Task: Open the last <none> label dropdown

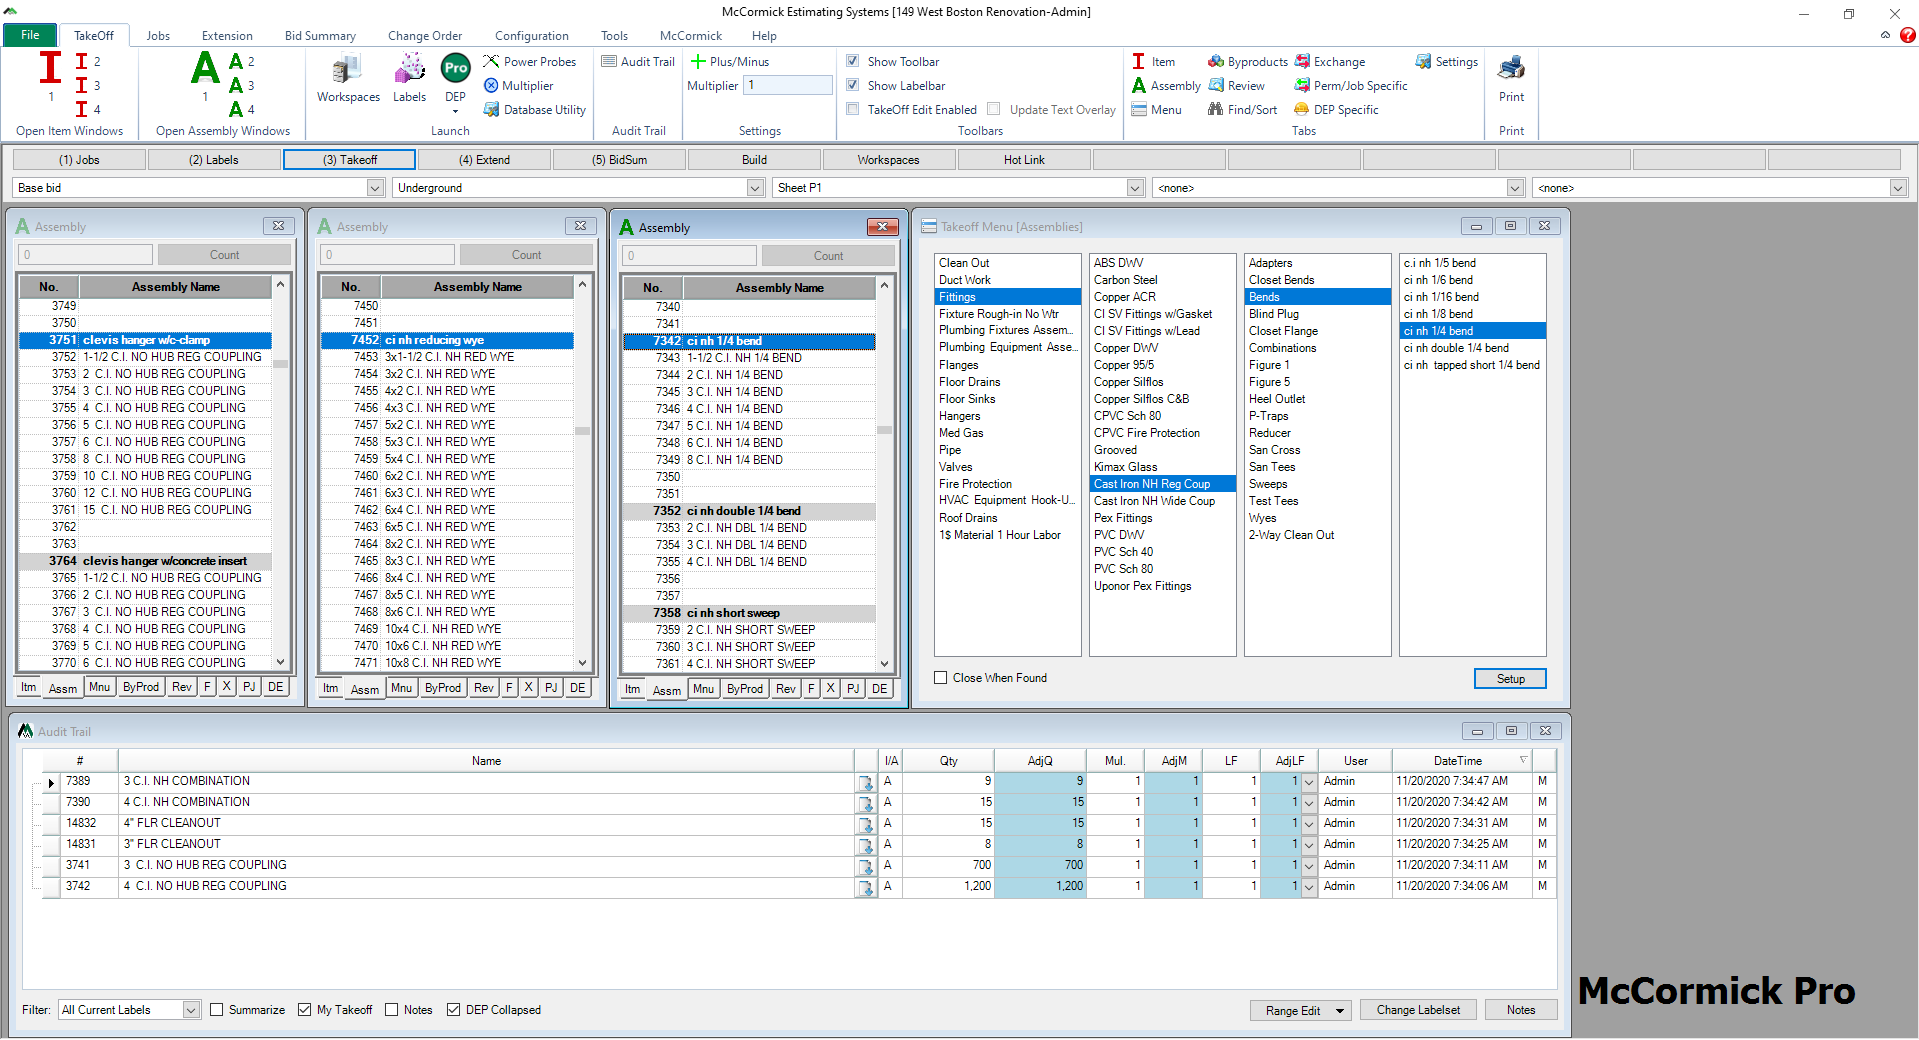Action: (x=1897, y=188)
